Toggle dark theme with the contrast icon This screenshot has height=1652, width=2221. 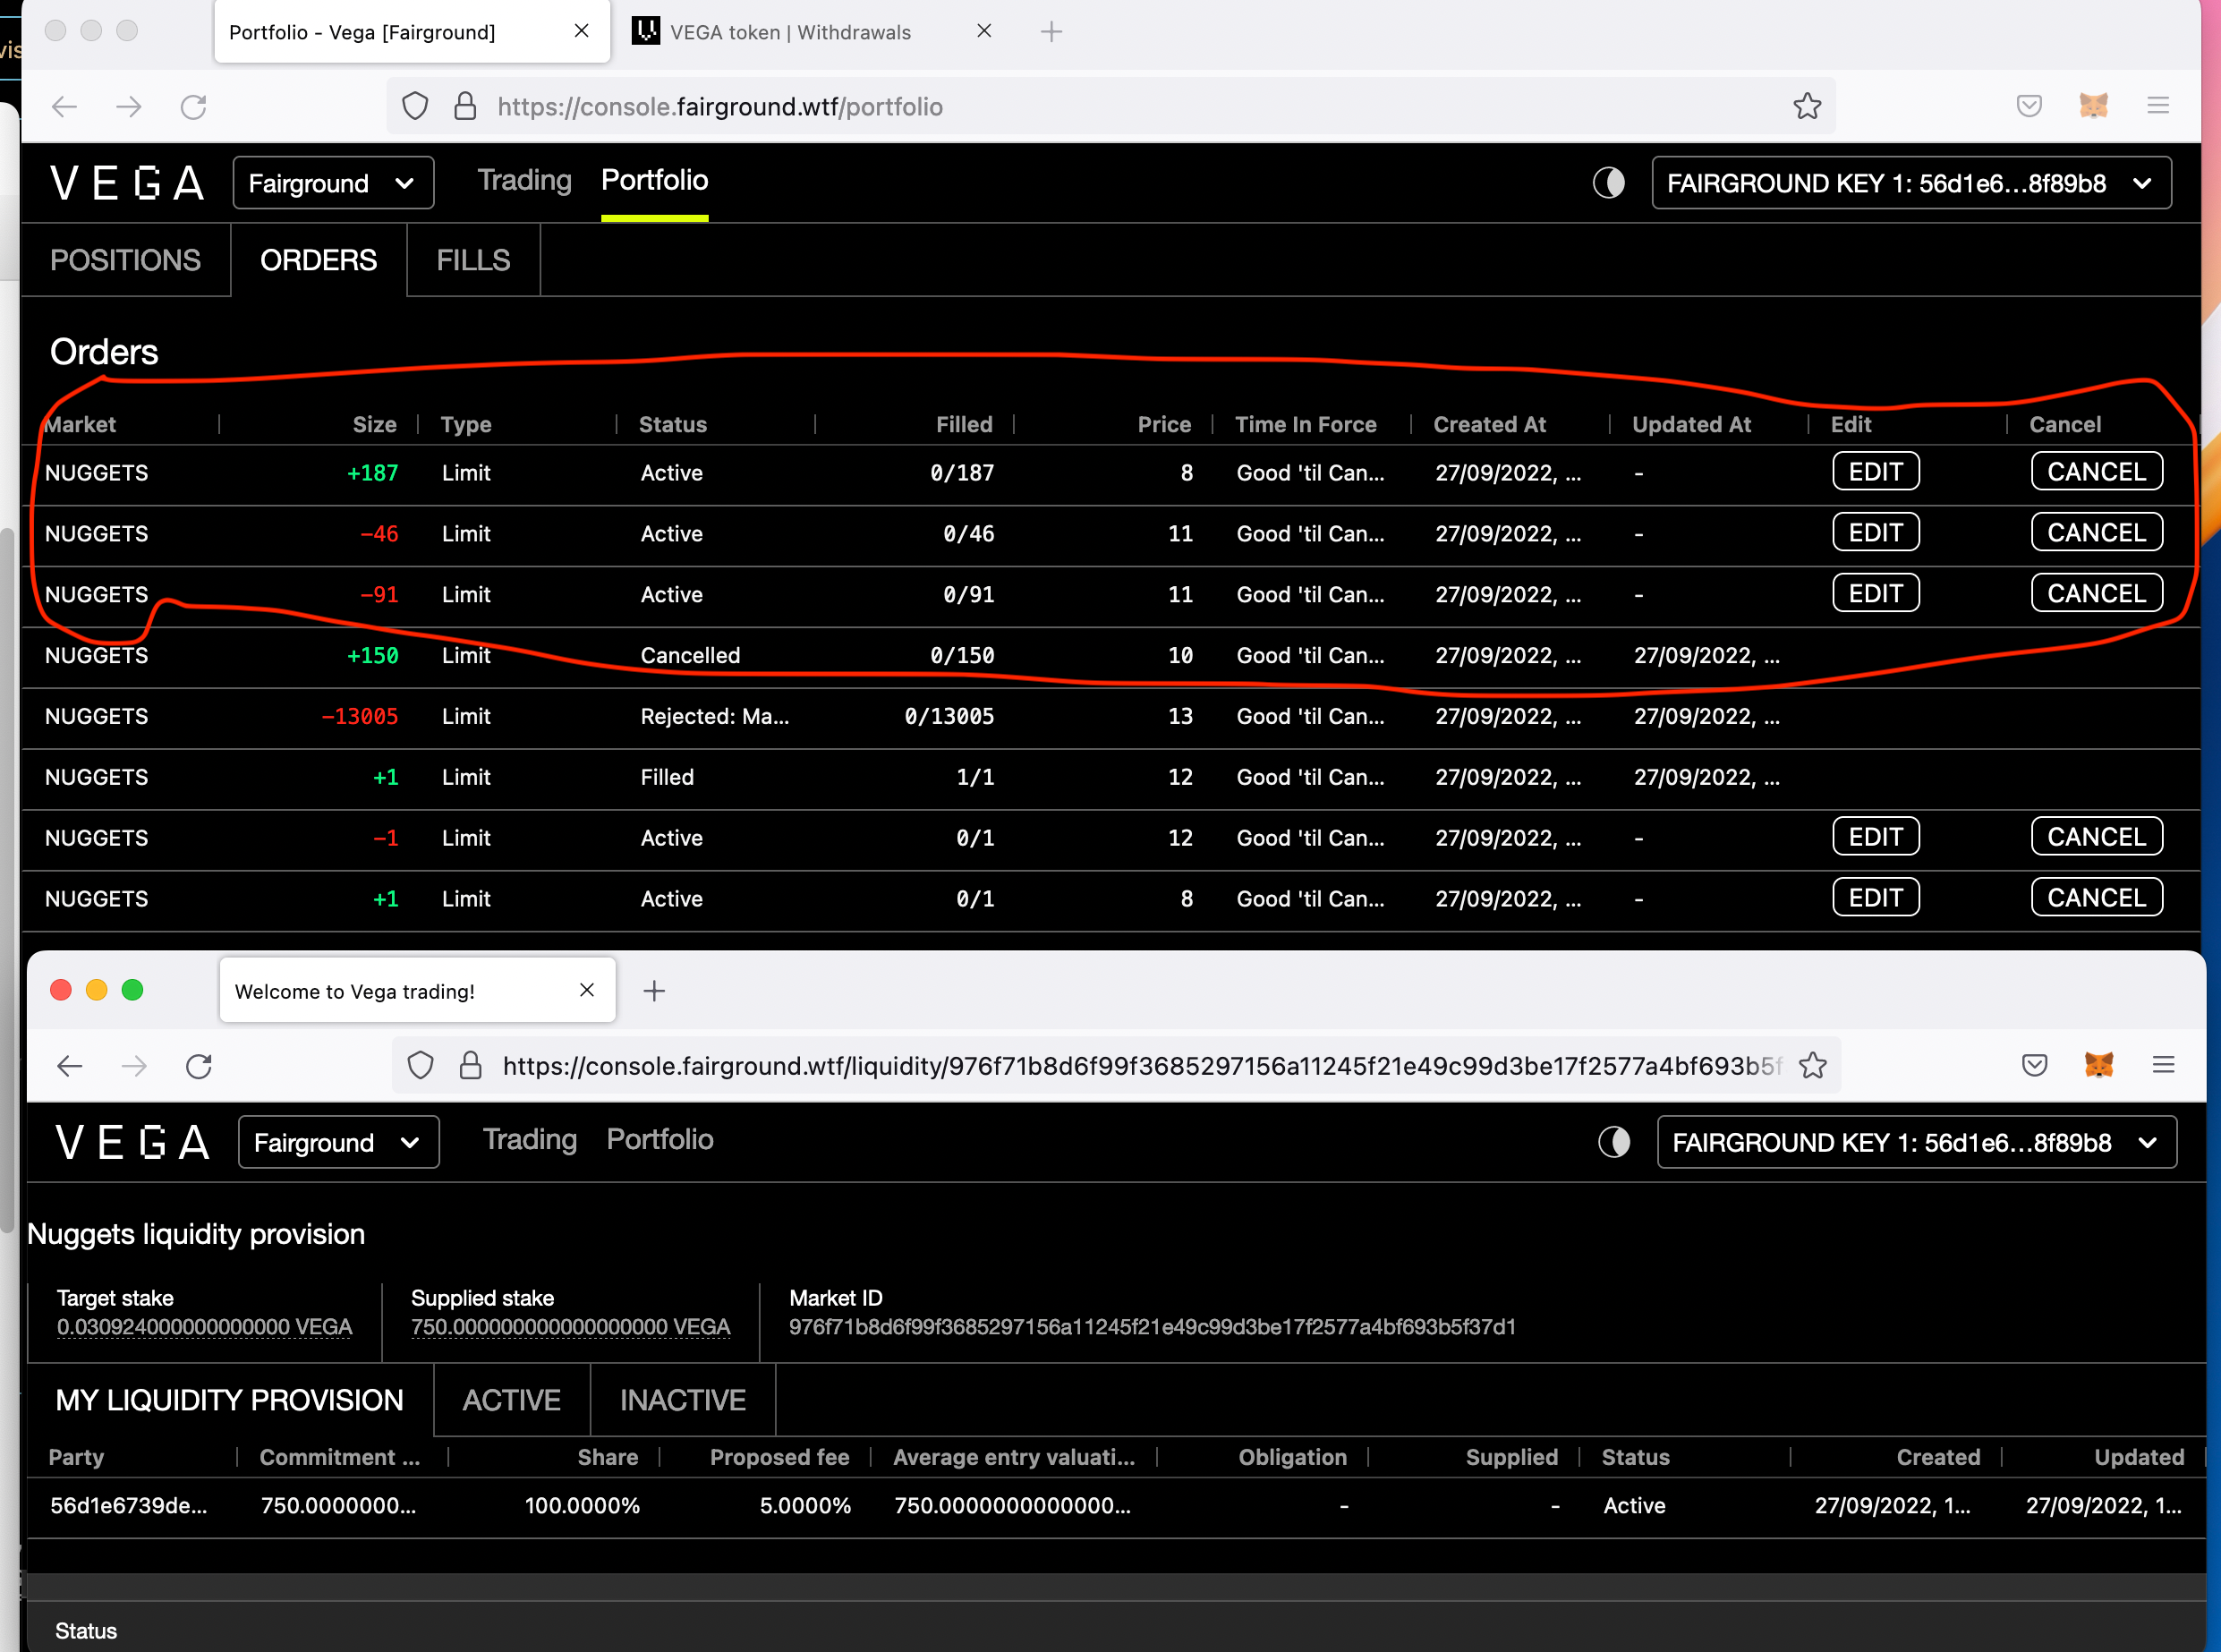click(x=1608, y=182)
